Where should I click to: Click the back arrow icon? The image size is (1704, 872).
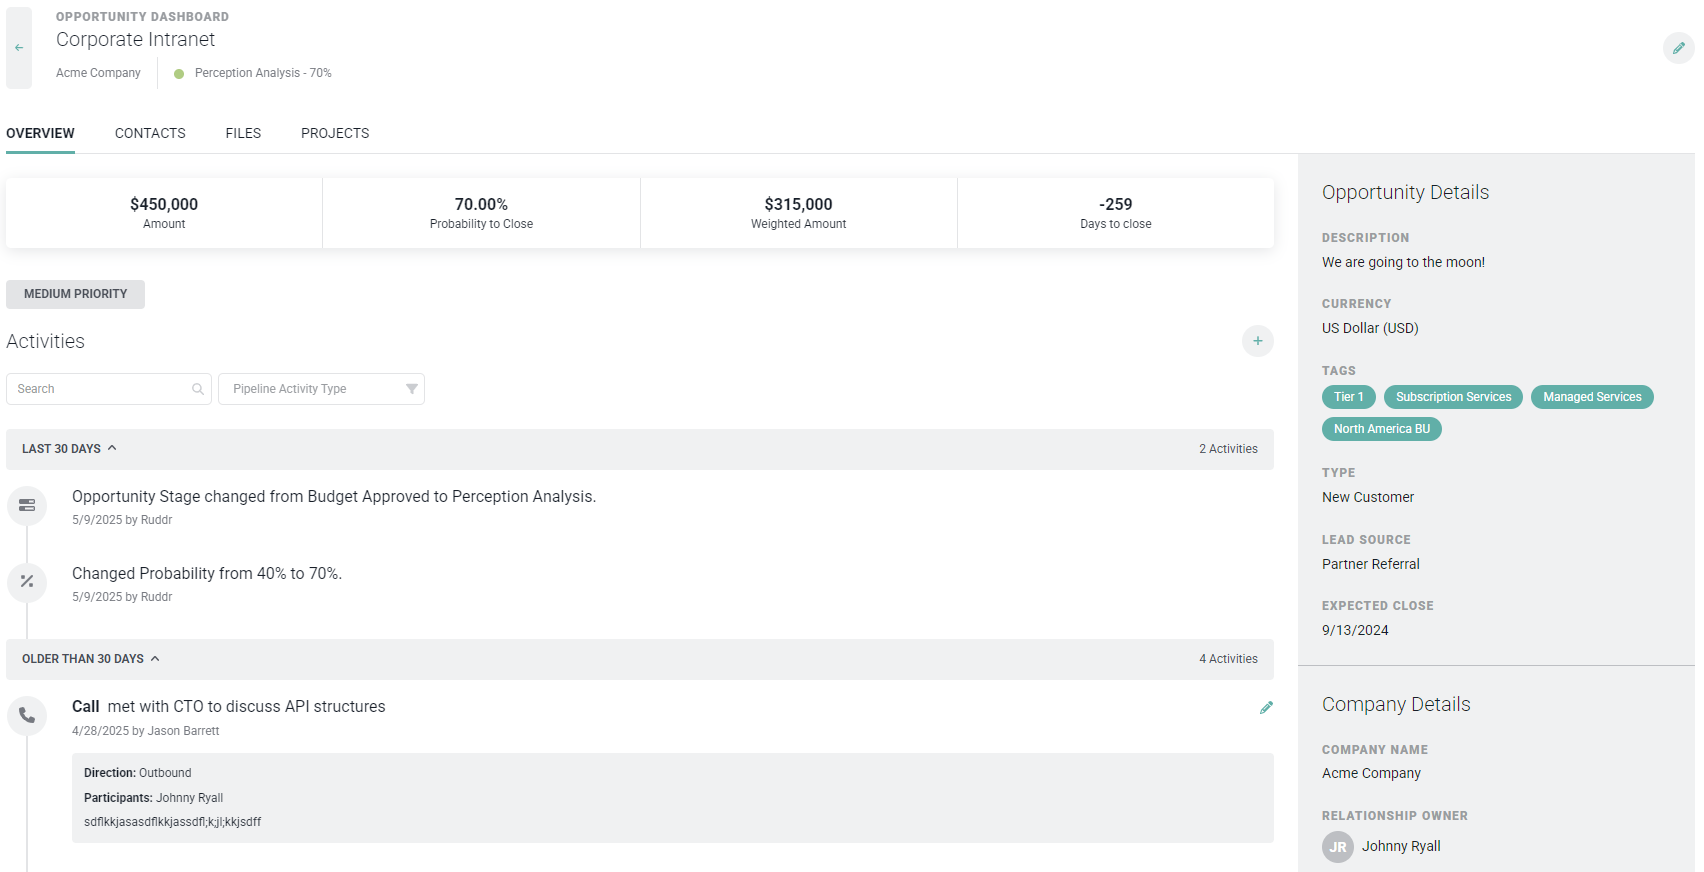(x=19, y=48)
